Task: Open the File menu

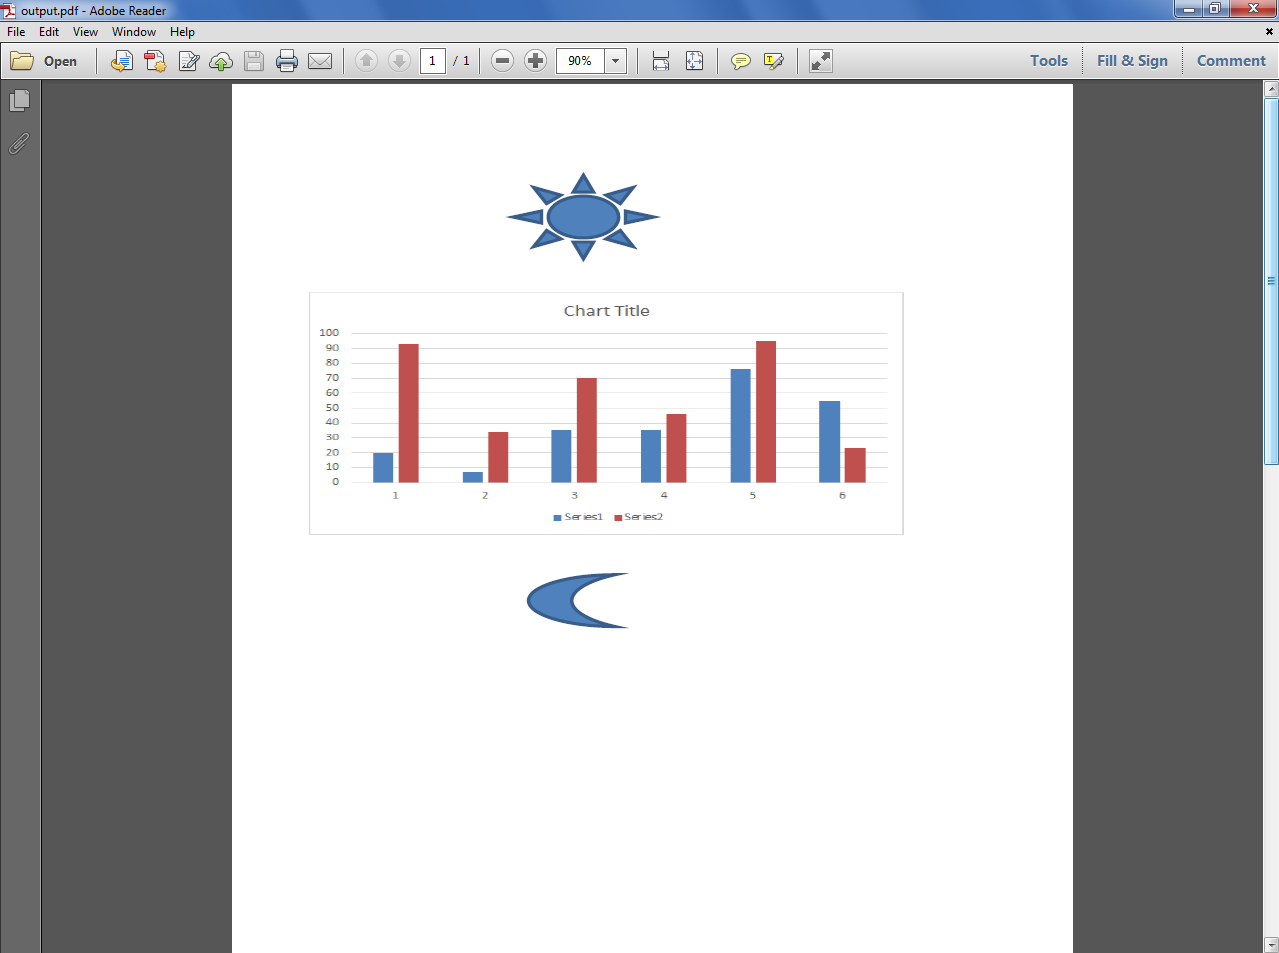Action: [x=16, y=32]
